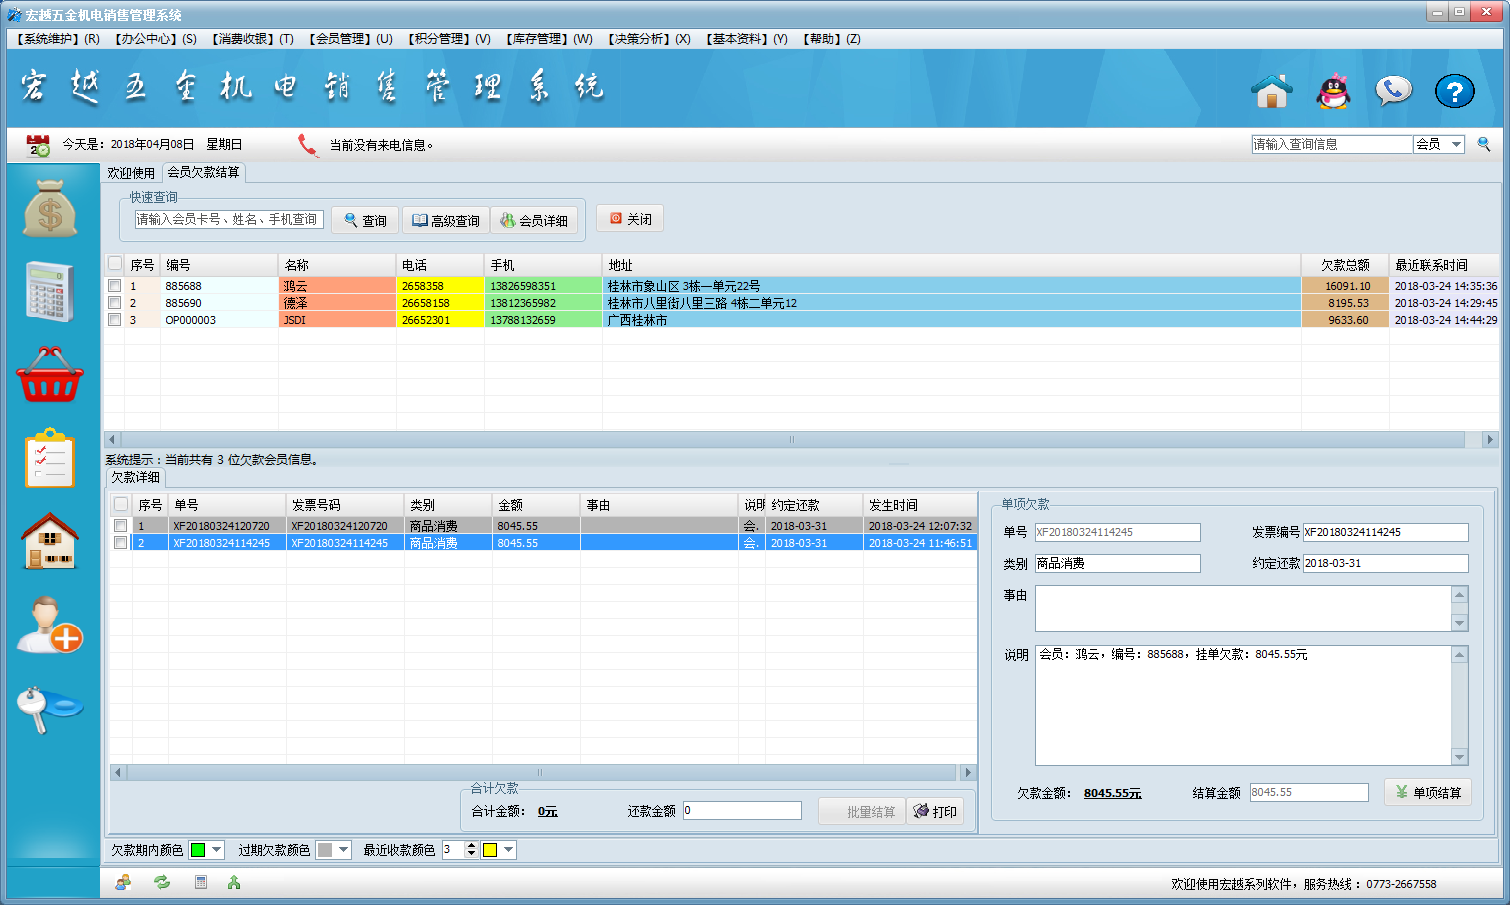Select checkbox for debt XF20180324120720
Image resolution: width=1510 pixels, height=905 pixels.
pyautogui.click(x=121, y=526)
